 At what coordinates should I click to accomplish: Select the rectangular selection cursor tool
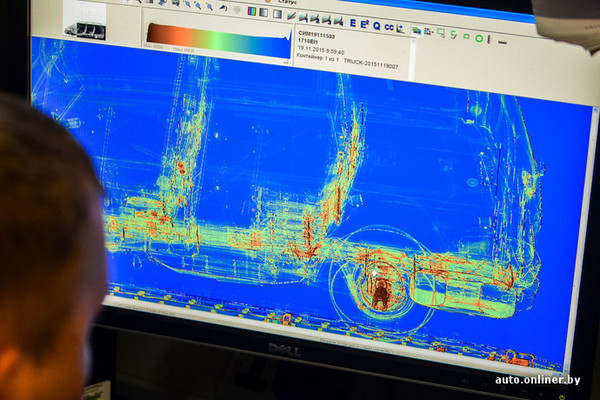point(441,33)
